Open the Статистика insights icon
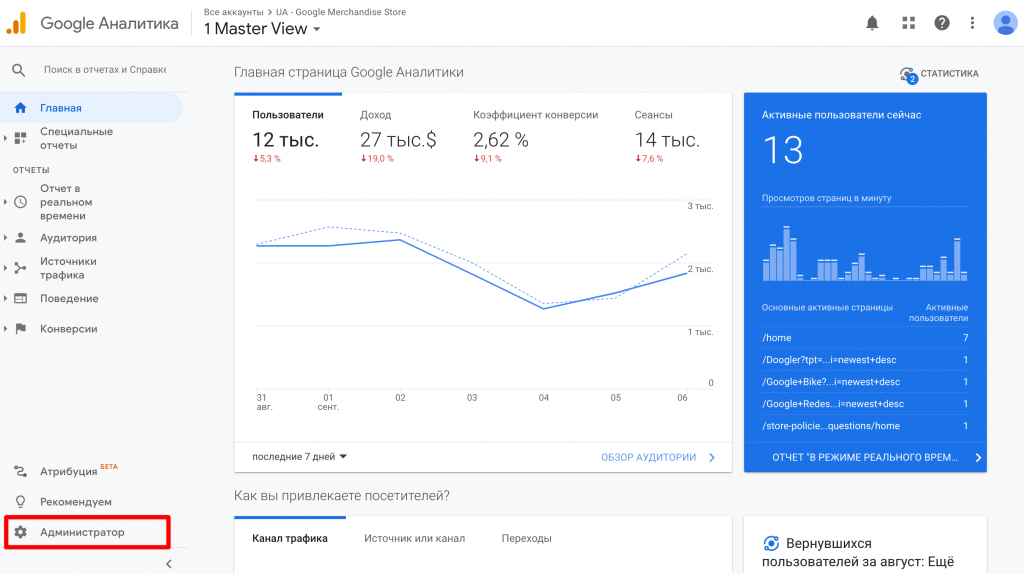Image resolution: width=1024 pixels, height=573 pixels. click(939, 74)
